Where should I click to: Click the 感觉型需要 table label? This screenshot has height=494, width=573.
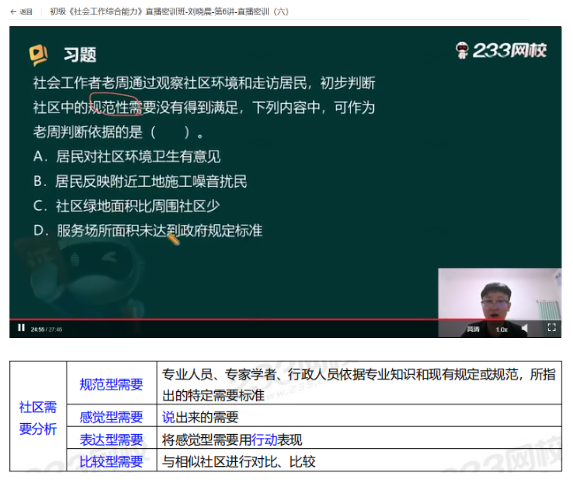tap(111, 417)
